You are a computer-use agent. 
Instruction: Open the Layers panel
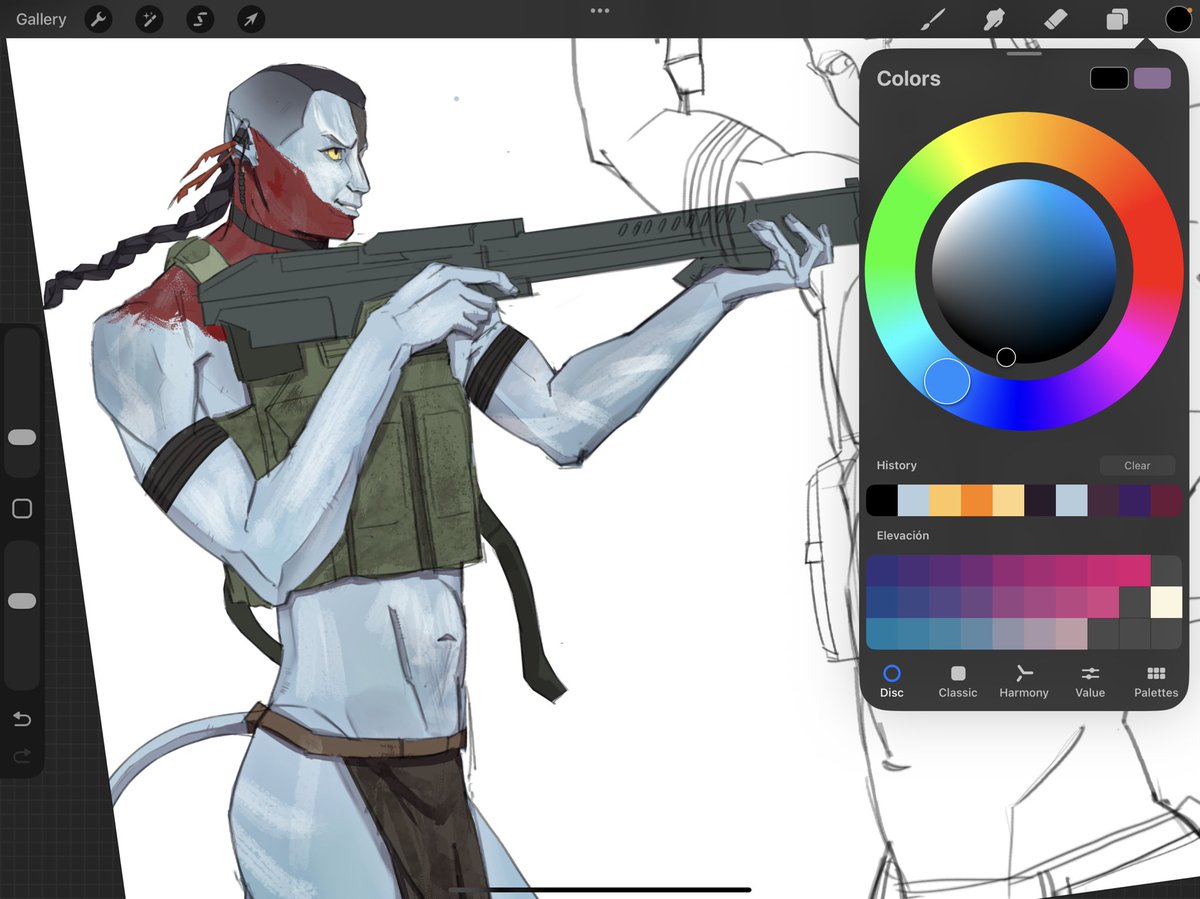(1117, 19)
